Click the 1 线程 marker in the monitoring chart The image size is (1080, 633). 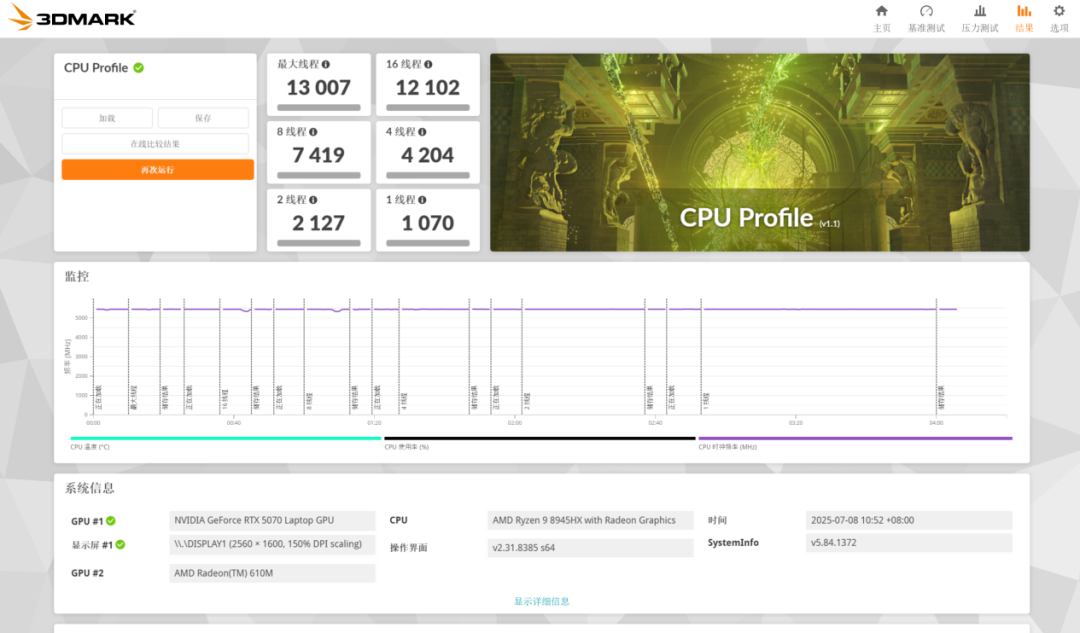click(x=706, y=401)
